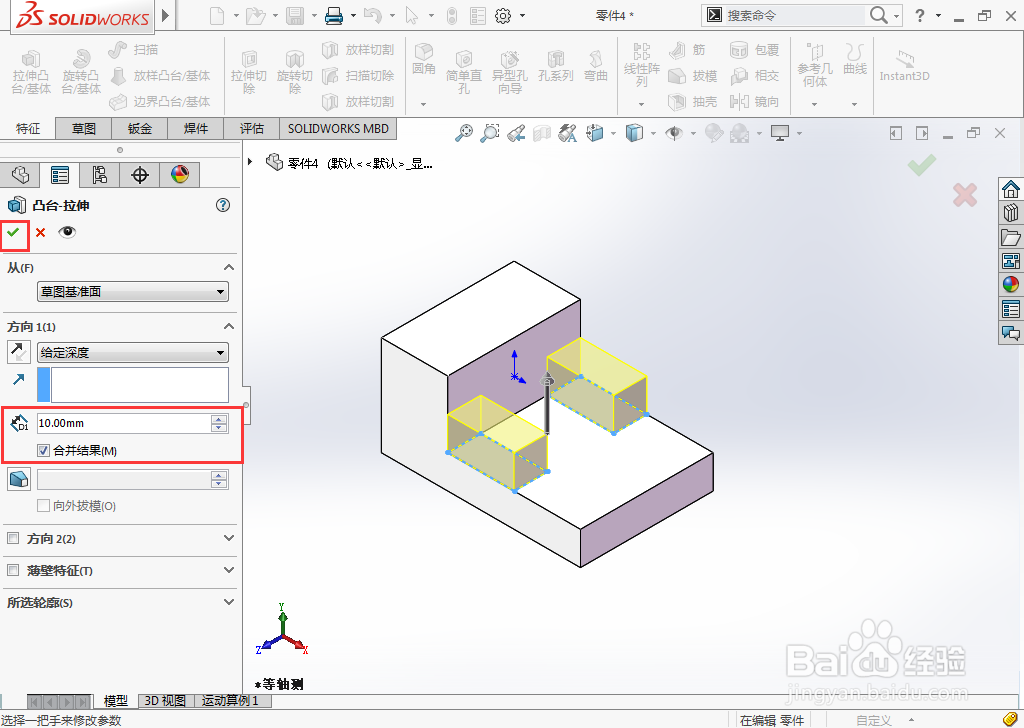Open the PropertyManager tab icon

(x=60, y=175)
